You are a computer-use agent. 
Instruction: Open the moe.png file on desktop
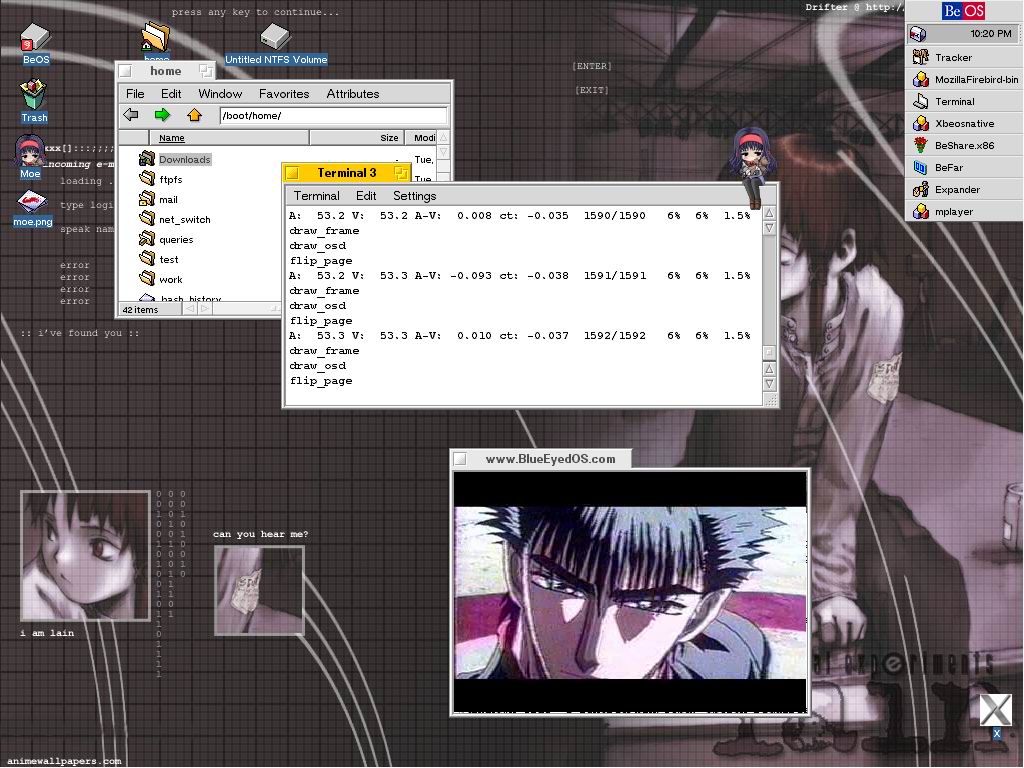tap(32, 203)
